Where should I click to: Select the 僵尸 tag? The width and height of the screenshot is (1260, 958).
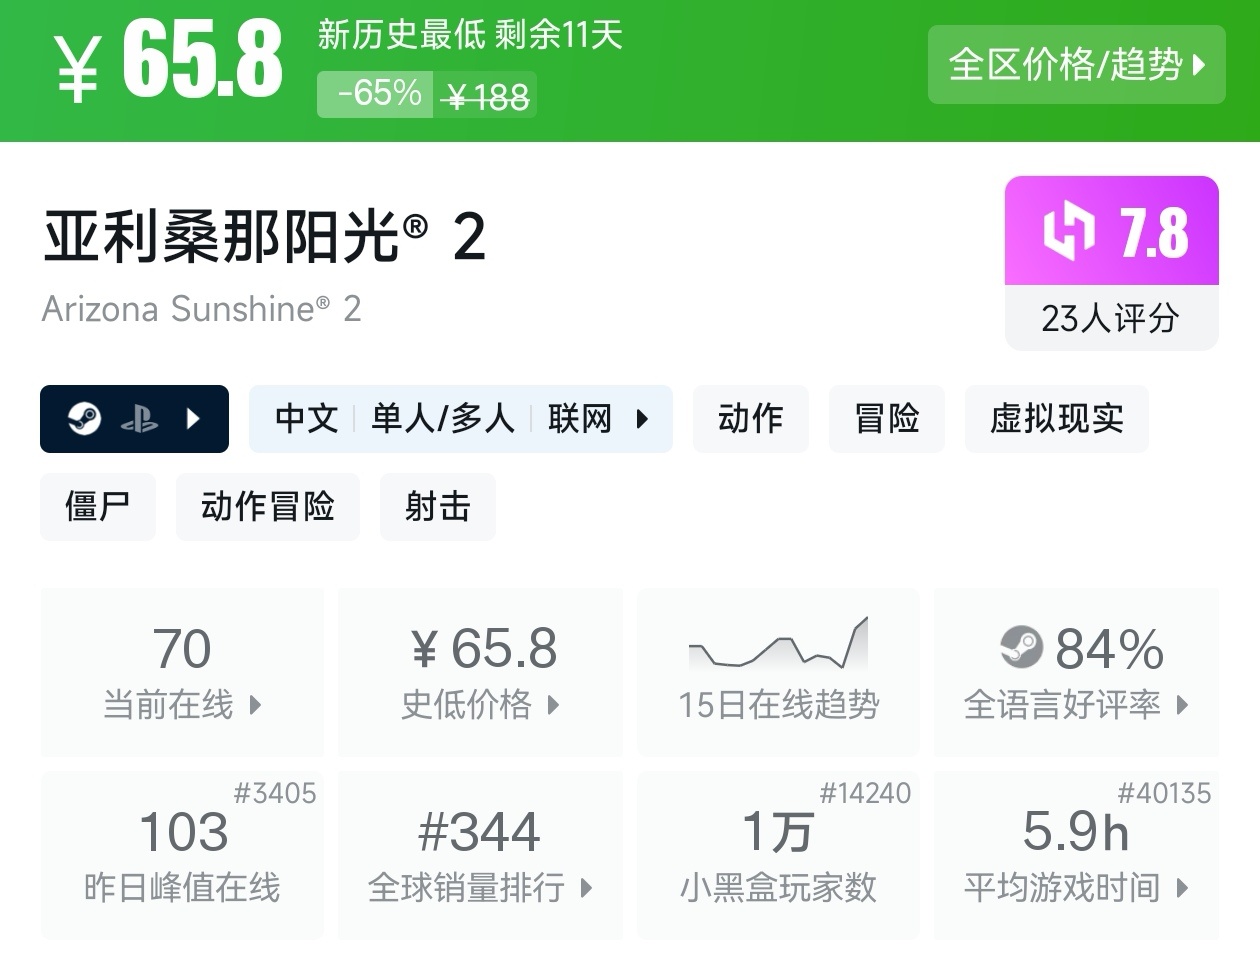97,507
